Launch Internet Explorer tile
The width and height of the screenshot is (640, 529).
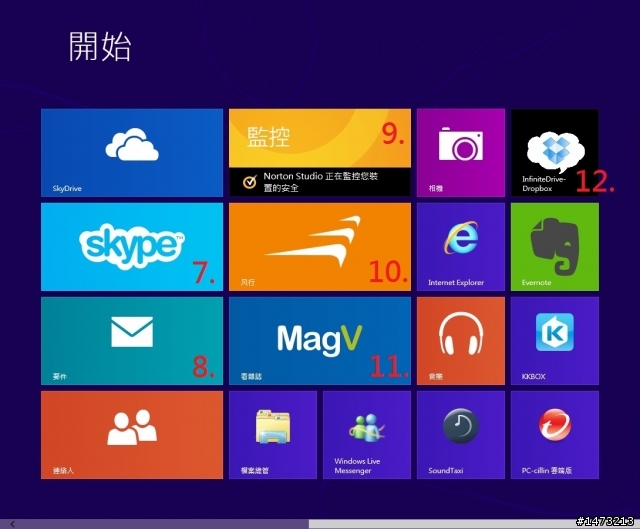[x=461, y=247]
